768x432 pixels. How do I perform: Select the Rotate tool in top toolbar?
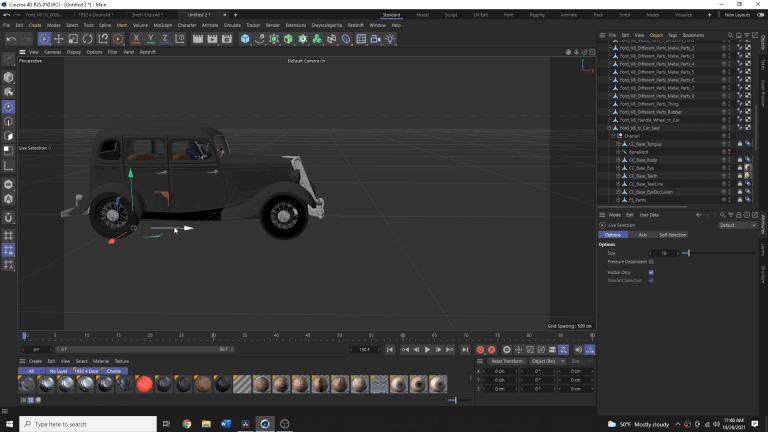pyautogui.click(x=88, y=39)
